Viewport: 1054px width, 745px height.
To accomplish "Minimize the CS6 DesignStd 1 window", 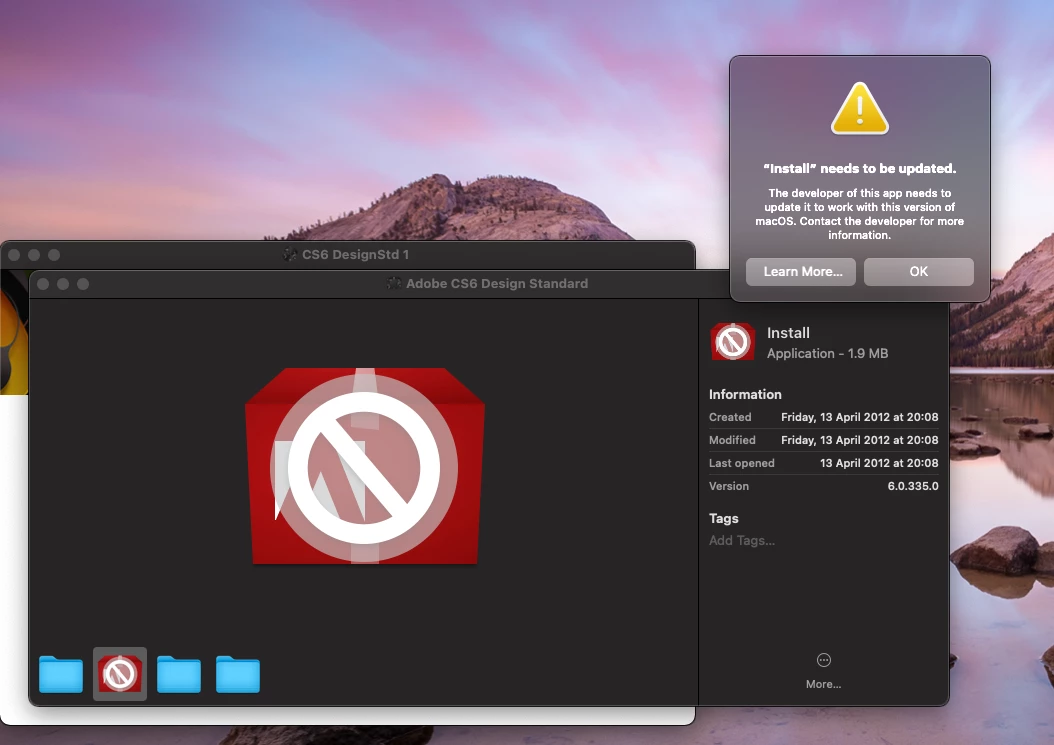I will (x=34, y=255).
